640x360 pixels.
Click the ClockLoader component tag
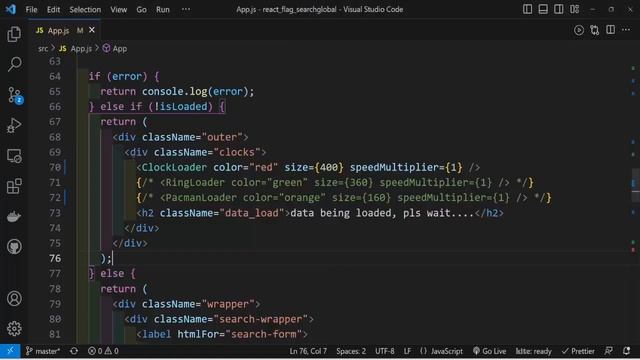click(174, 167)
